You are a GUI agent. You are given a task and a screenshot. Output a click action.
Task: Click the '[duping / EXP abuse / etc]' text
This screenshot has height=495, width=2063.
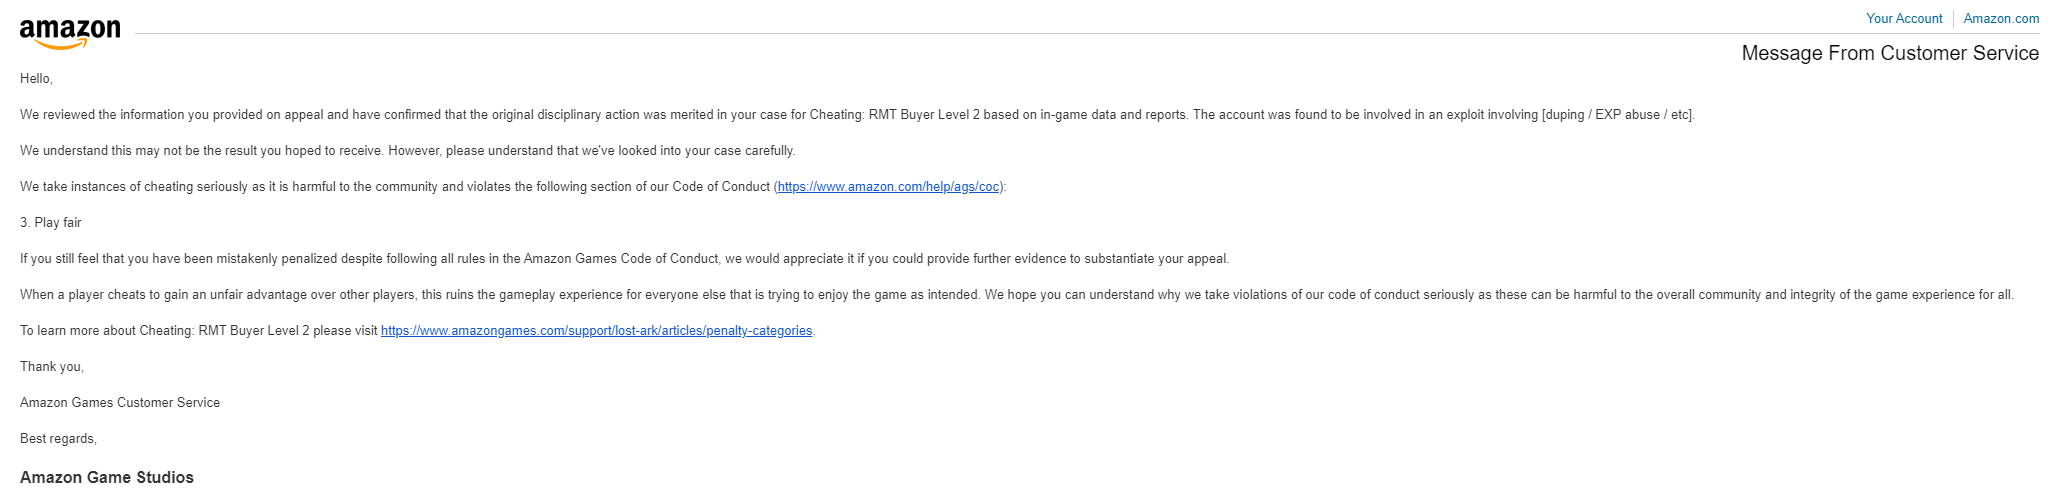coord(1618,115)
